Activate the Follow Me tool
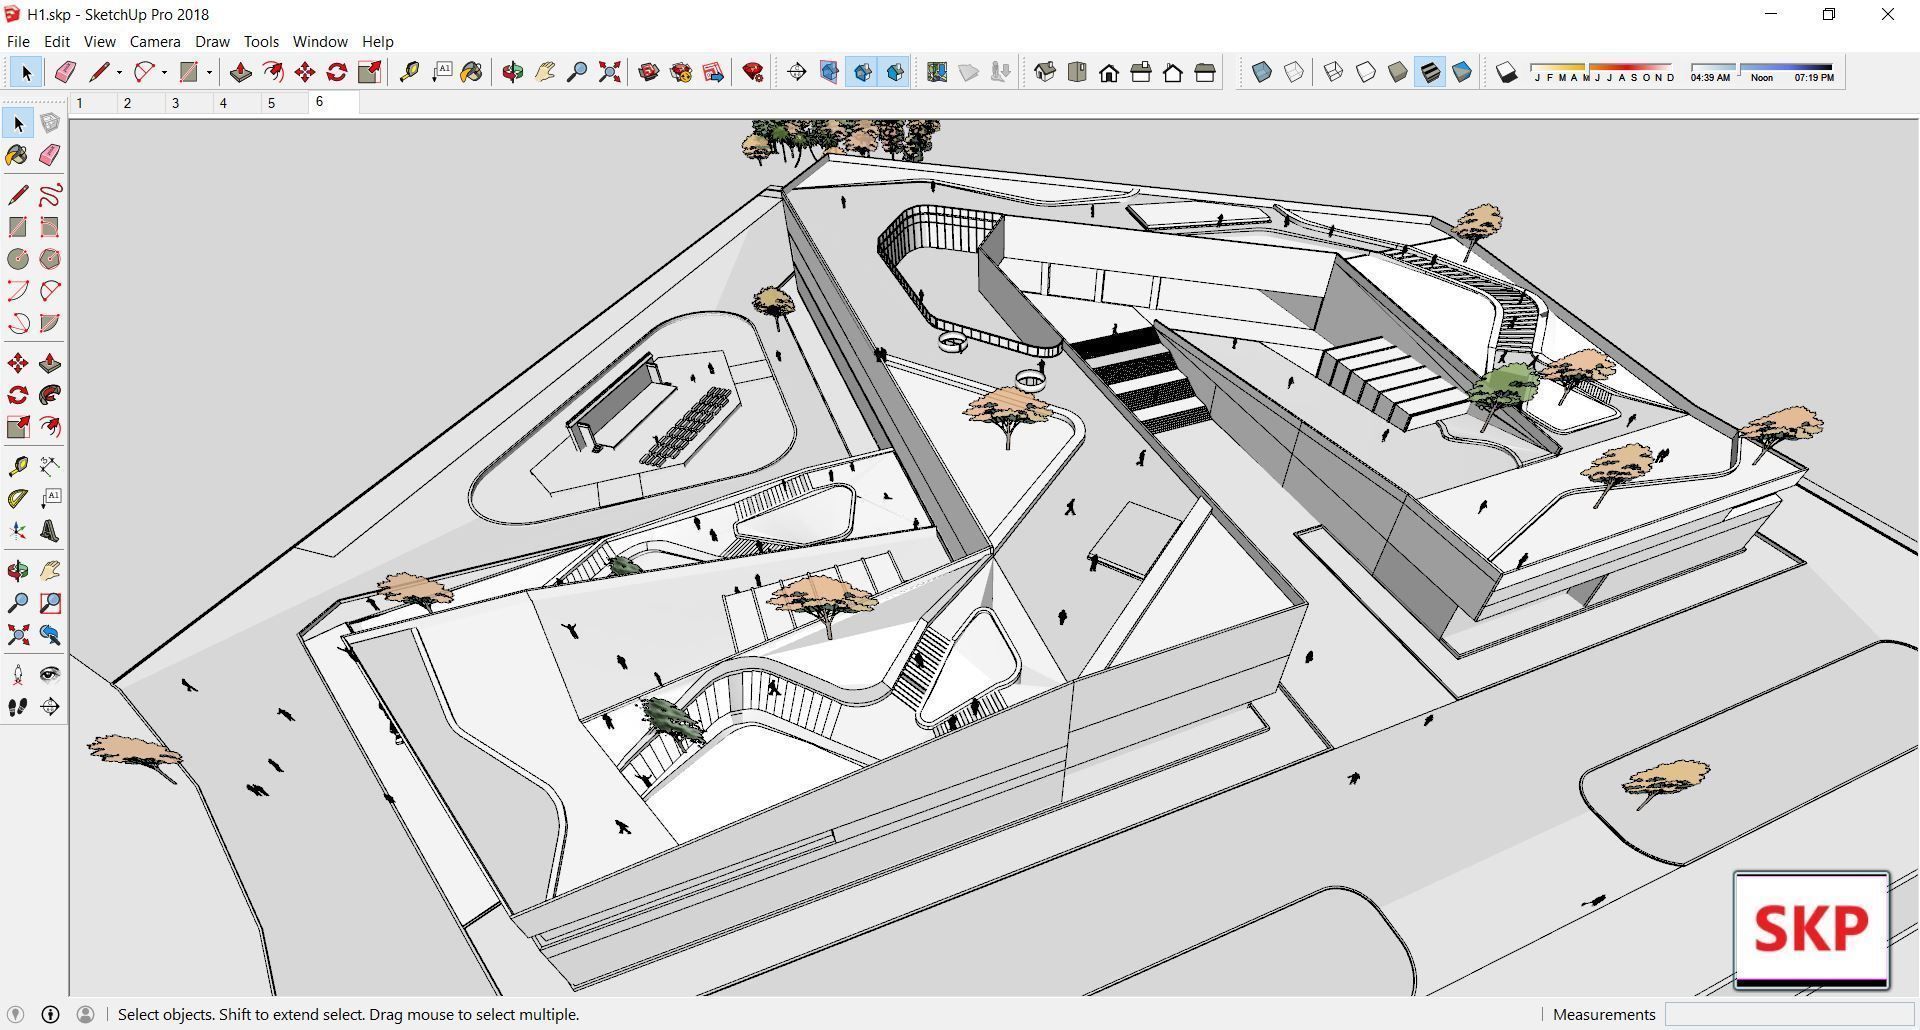 tap(50, 395)
